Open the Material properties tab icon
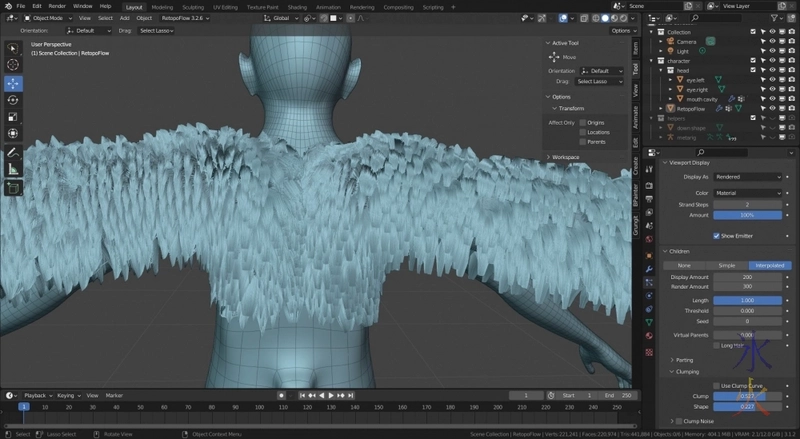800x439 pixels. (649, 336)
